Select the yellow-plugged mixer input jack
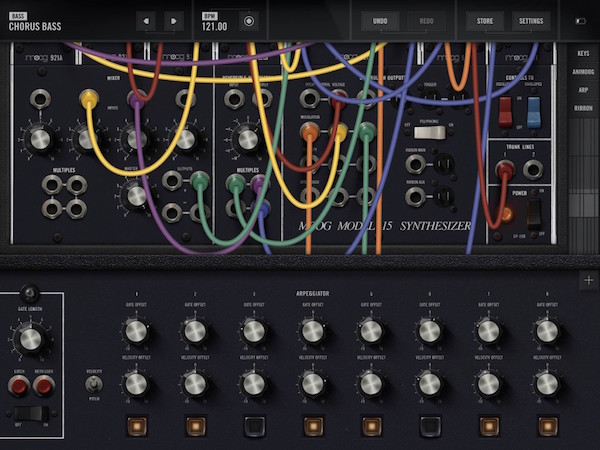600x450 pixels. 89,99
